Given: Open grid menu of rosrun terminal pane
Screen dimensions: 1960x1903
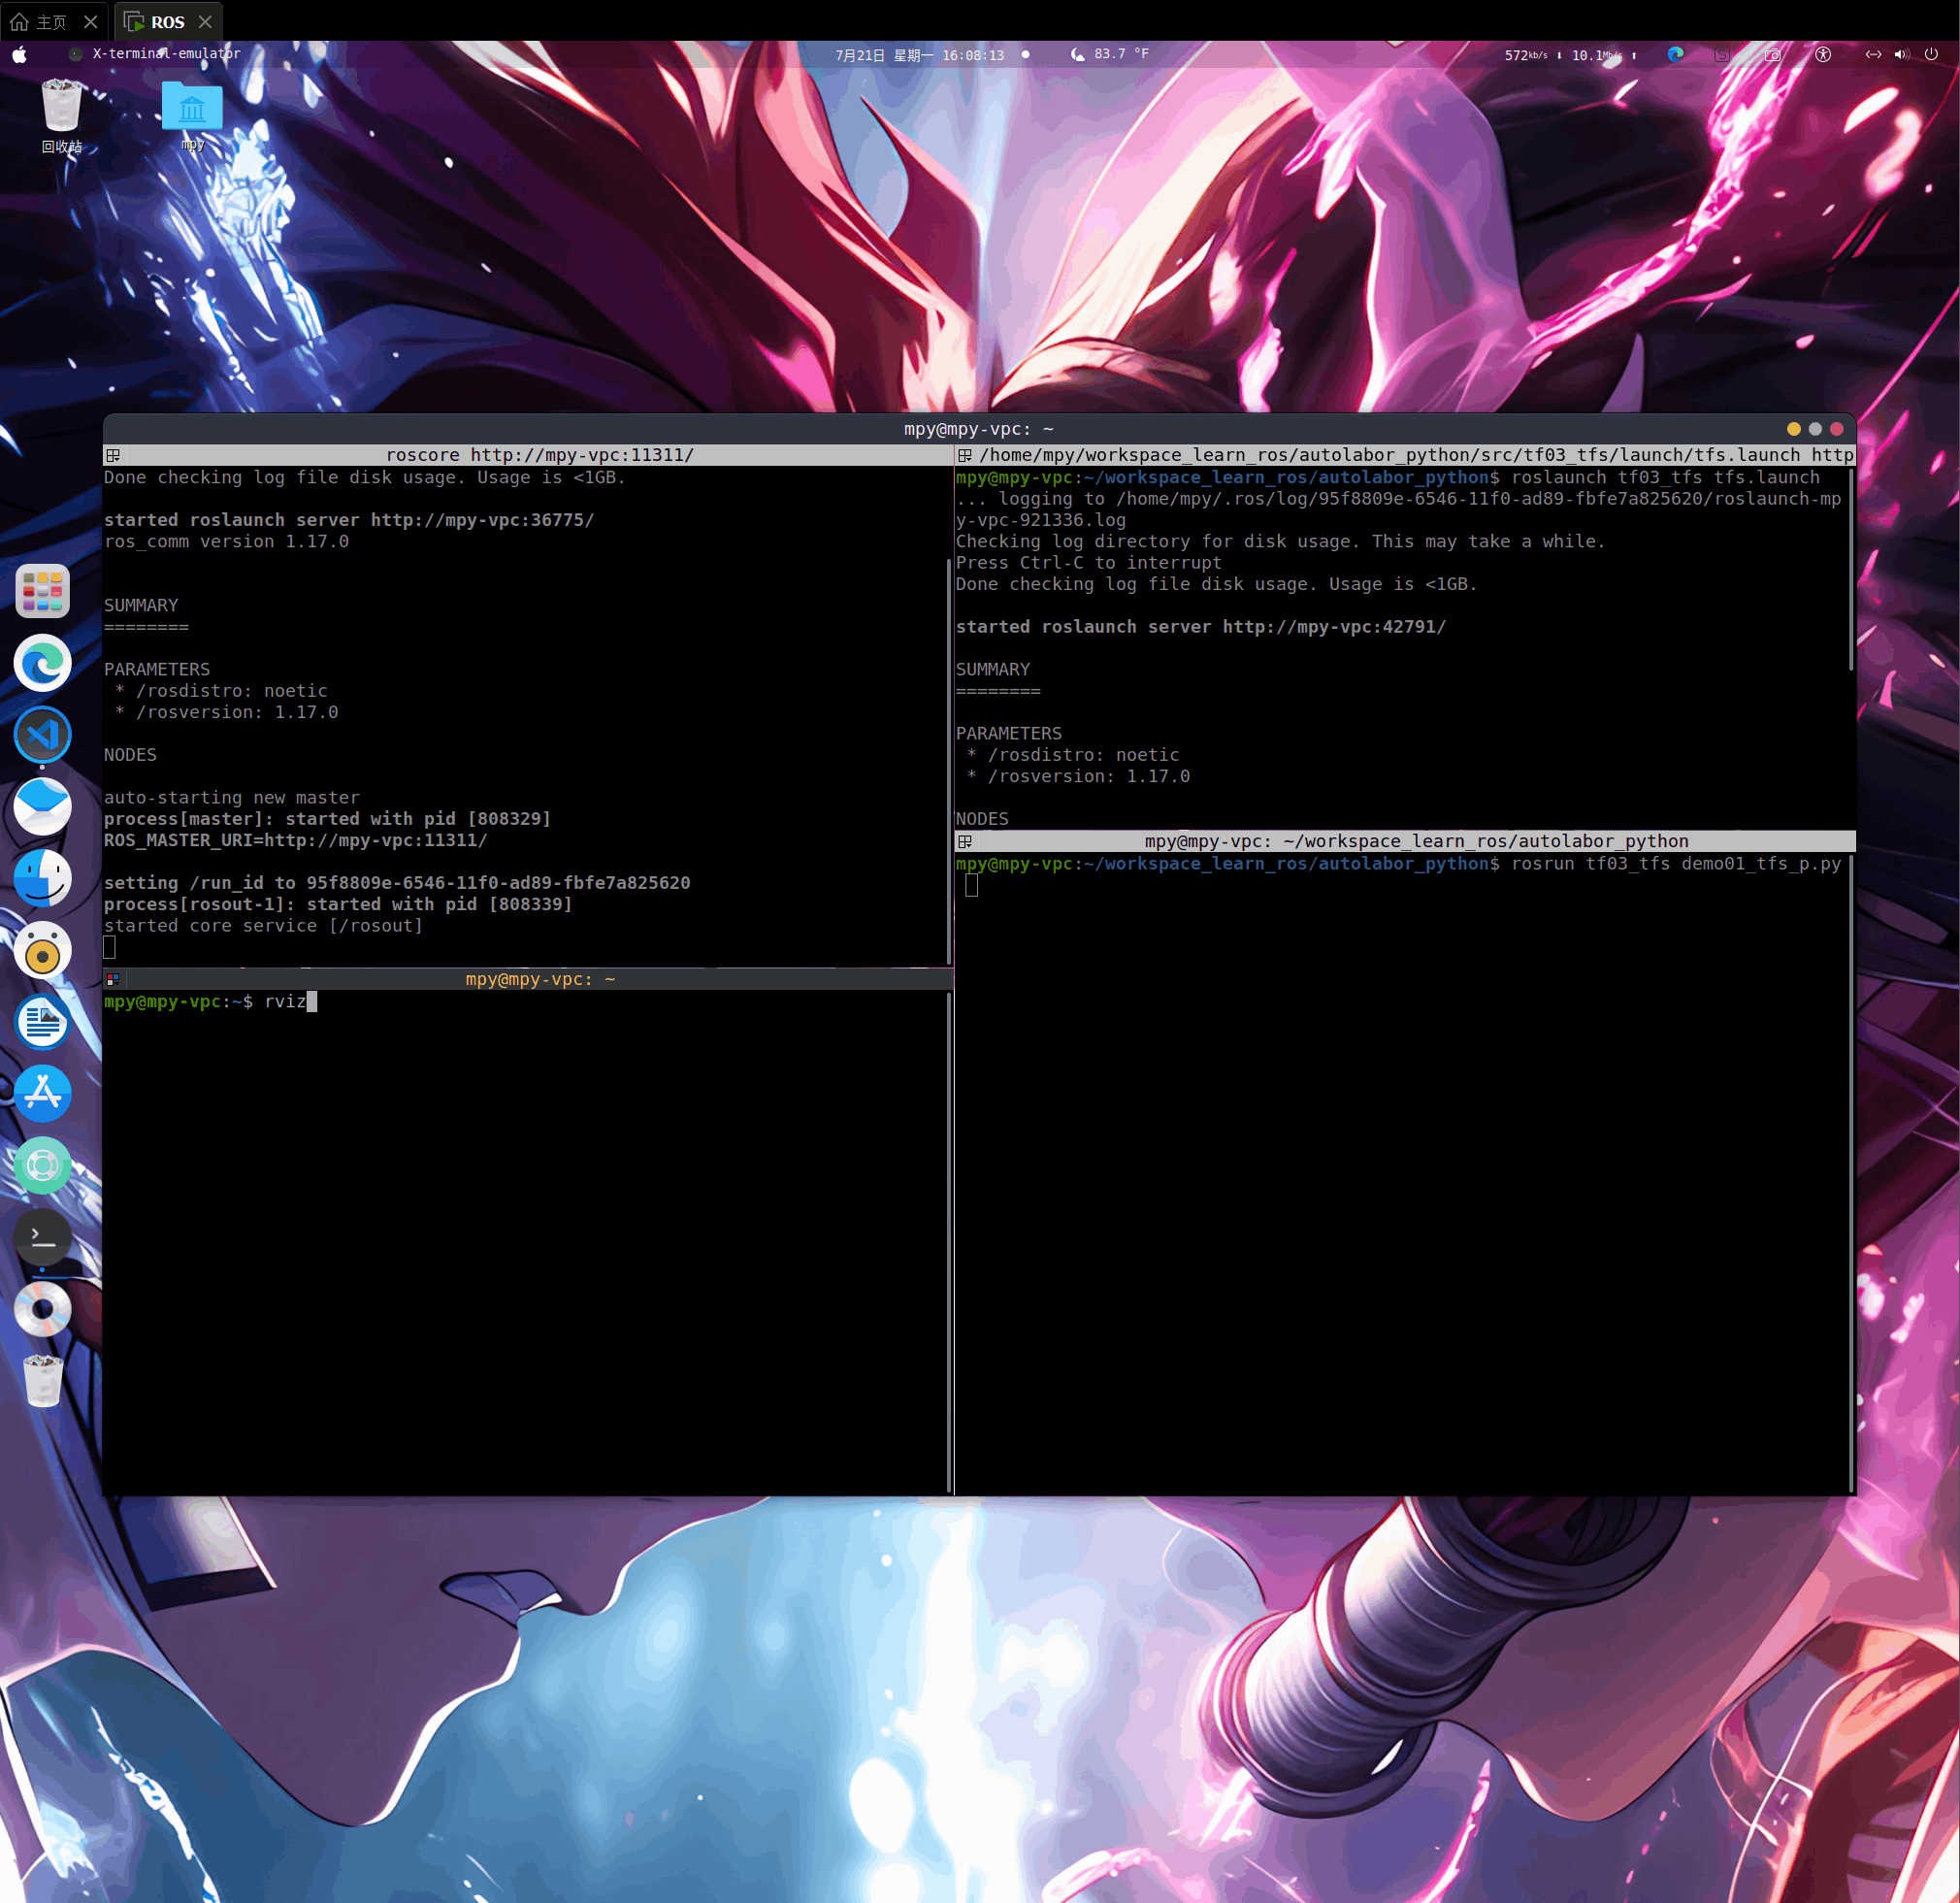Looking at the screenshot, I should (965, 841).
